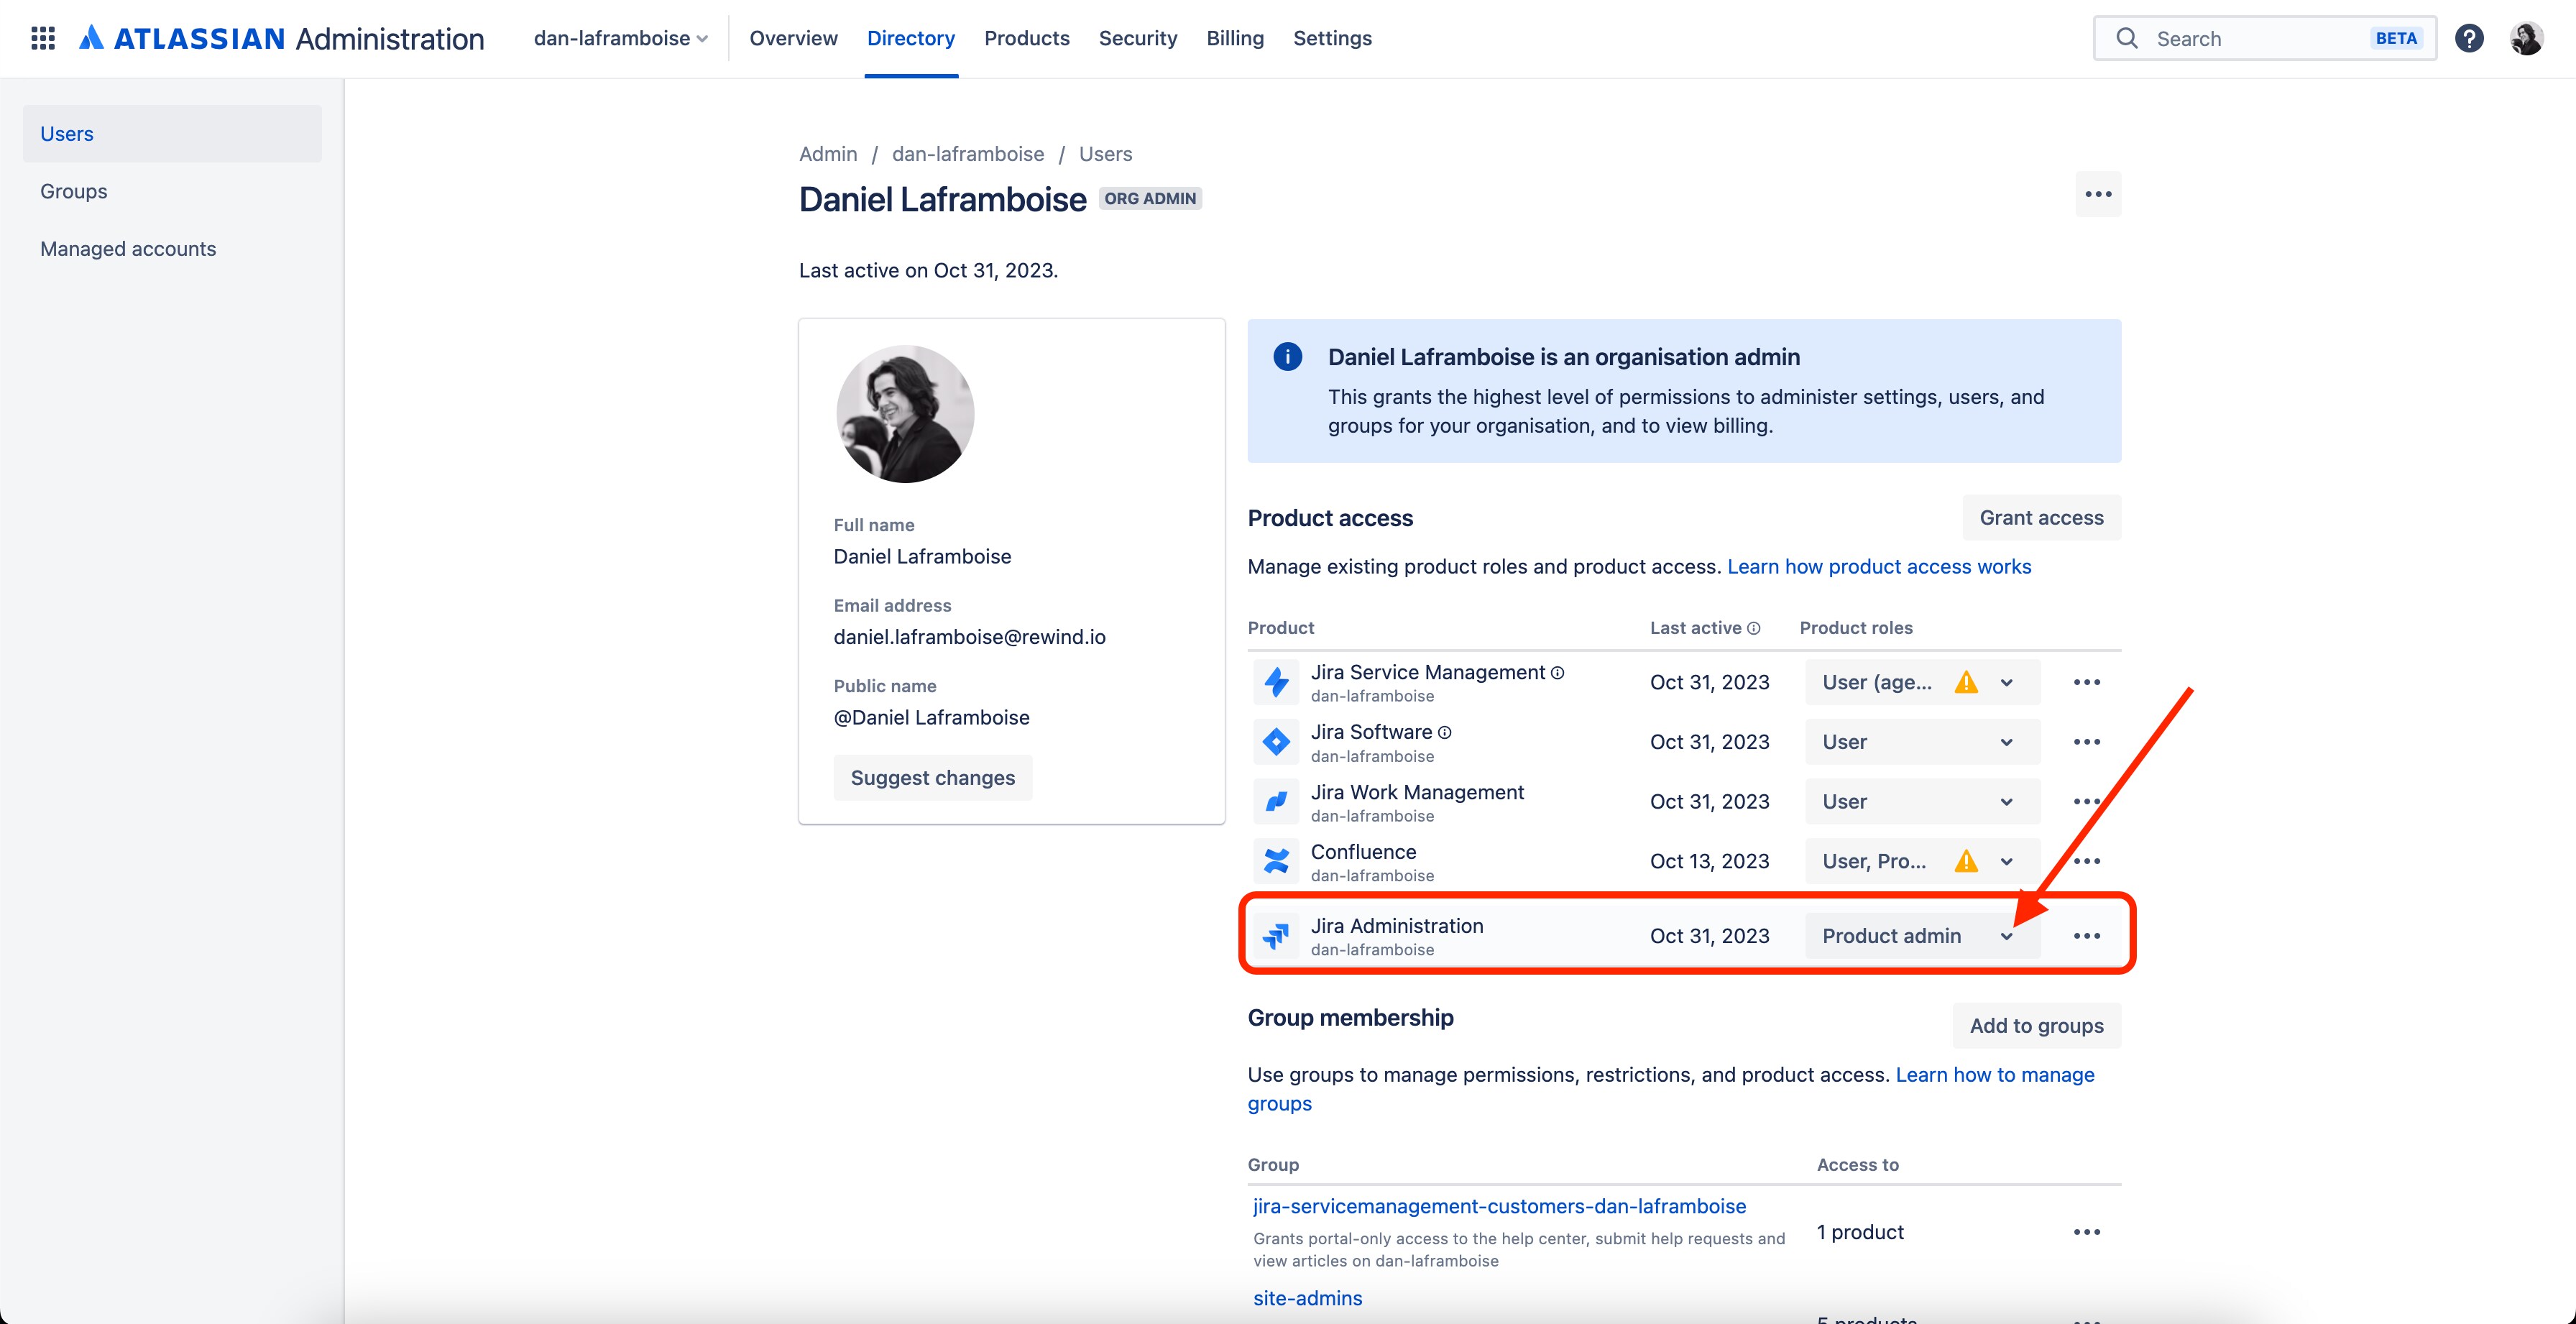Click info icon beside Jira Service Management

point(1557,673)
